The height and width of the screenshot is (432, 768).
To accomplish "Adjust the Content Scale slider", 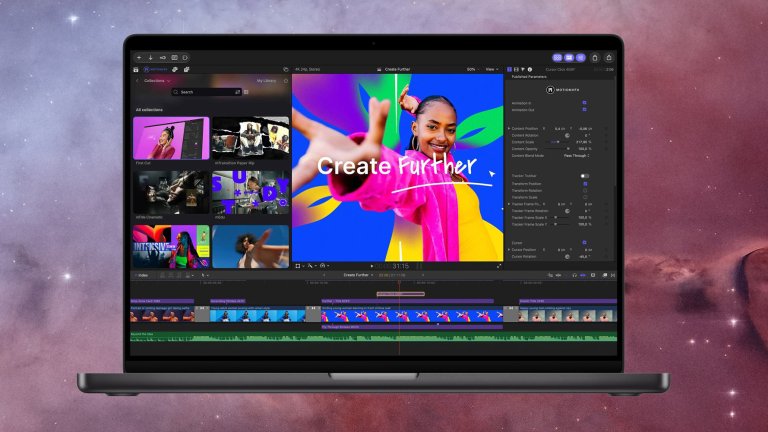I will (556, 142).
